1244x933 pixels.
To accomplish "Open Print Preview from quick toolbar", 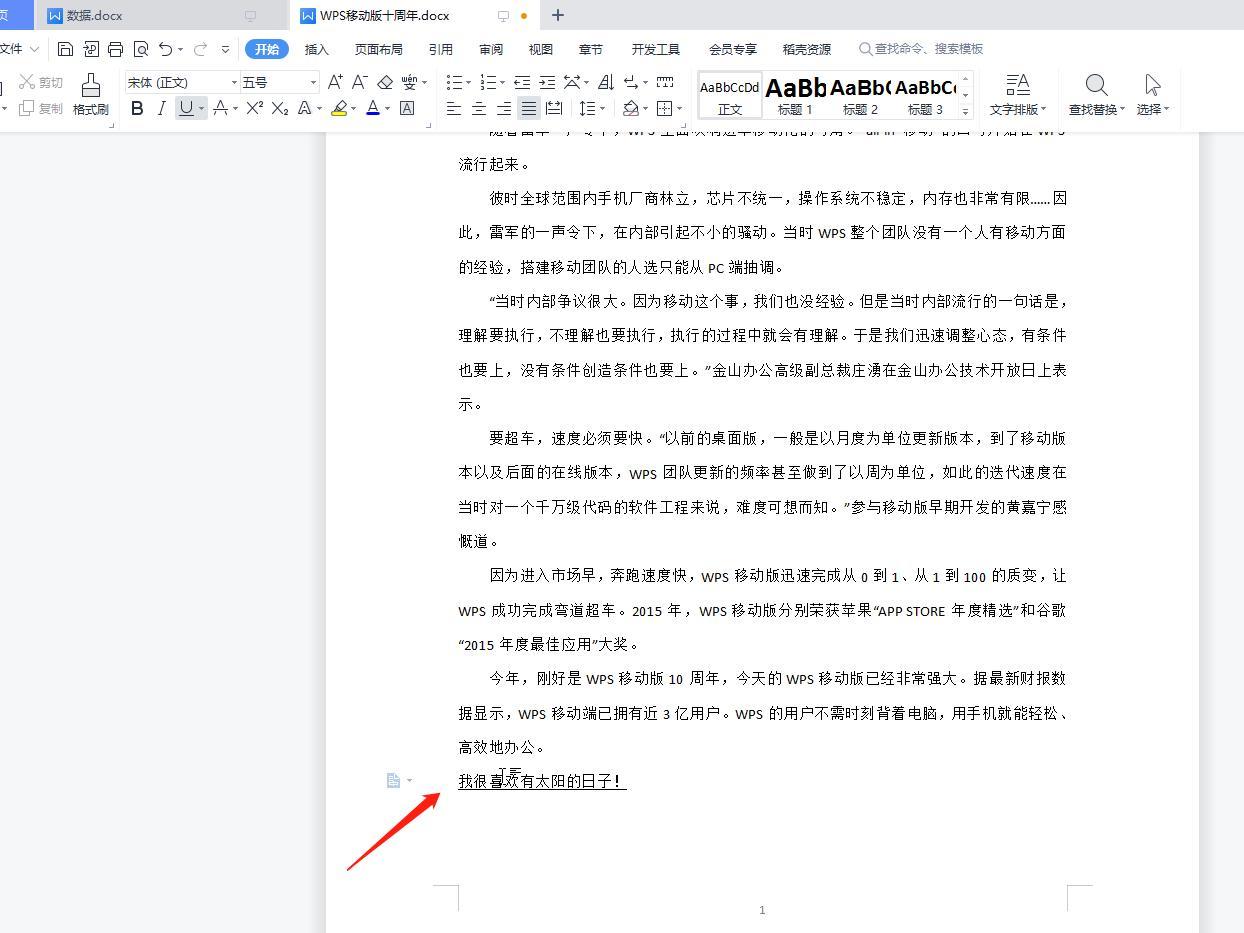I will [x=140, y=49].
